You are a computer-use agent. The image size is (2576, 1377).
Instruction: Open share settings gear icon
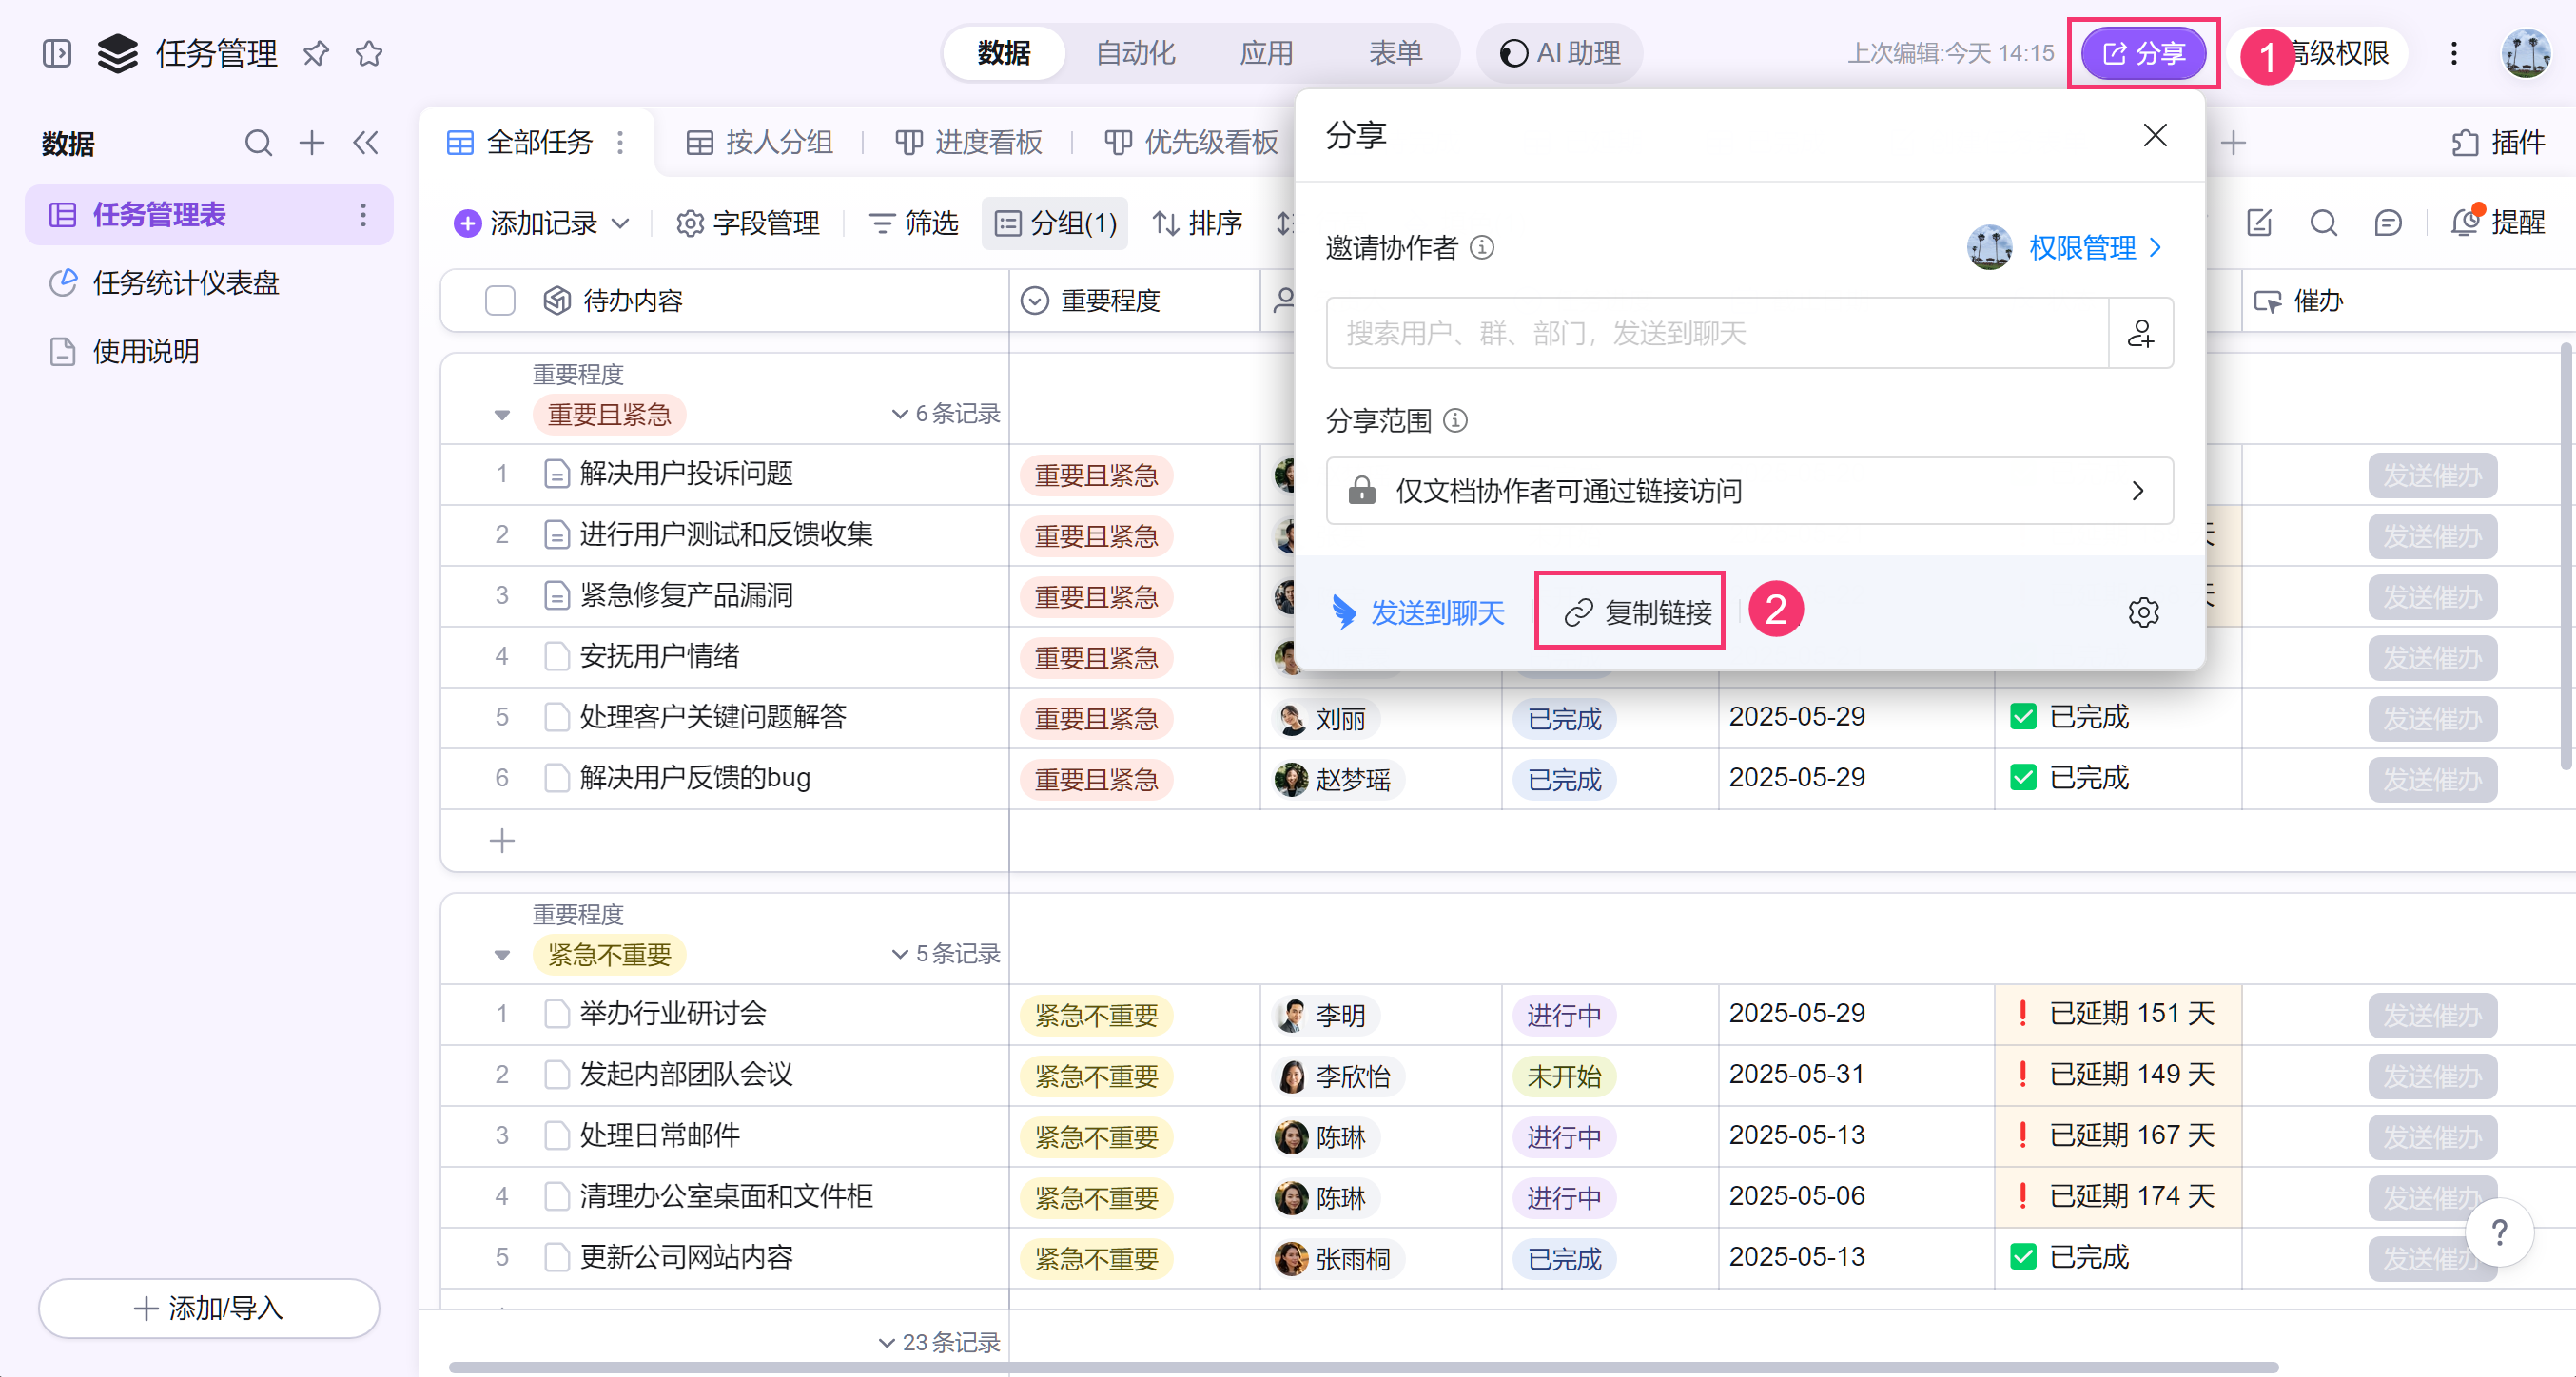tap(2143, 612)
